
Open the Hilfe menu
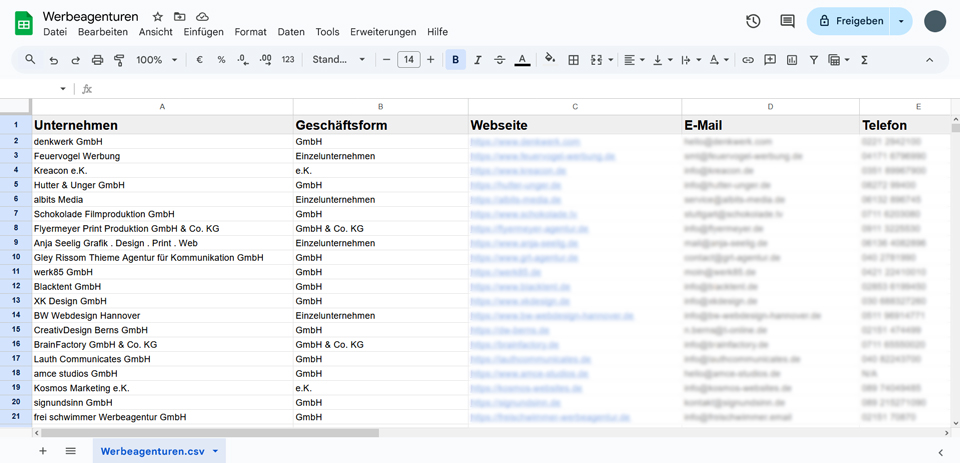pyautogui.click(x=437, y=32)
